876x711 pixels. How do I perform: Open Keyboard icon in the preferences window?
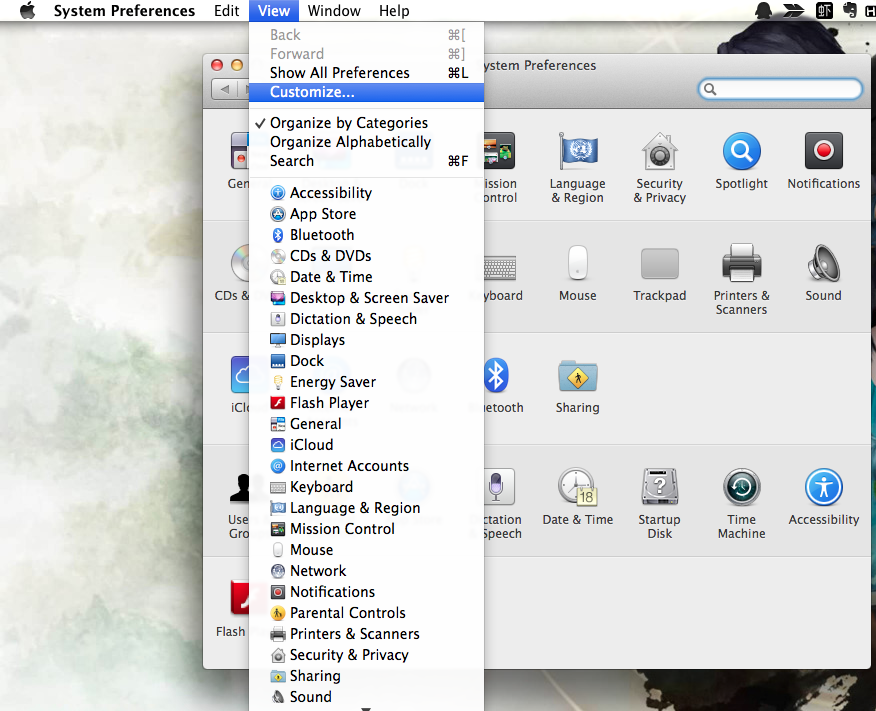click(500, 268)
